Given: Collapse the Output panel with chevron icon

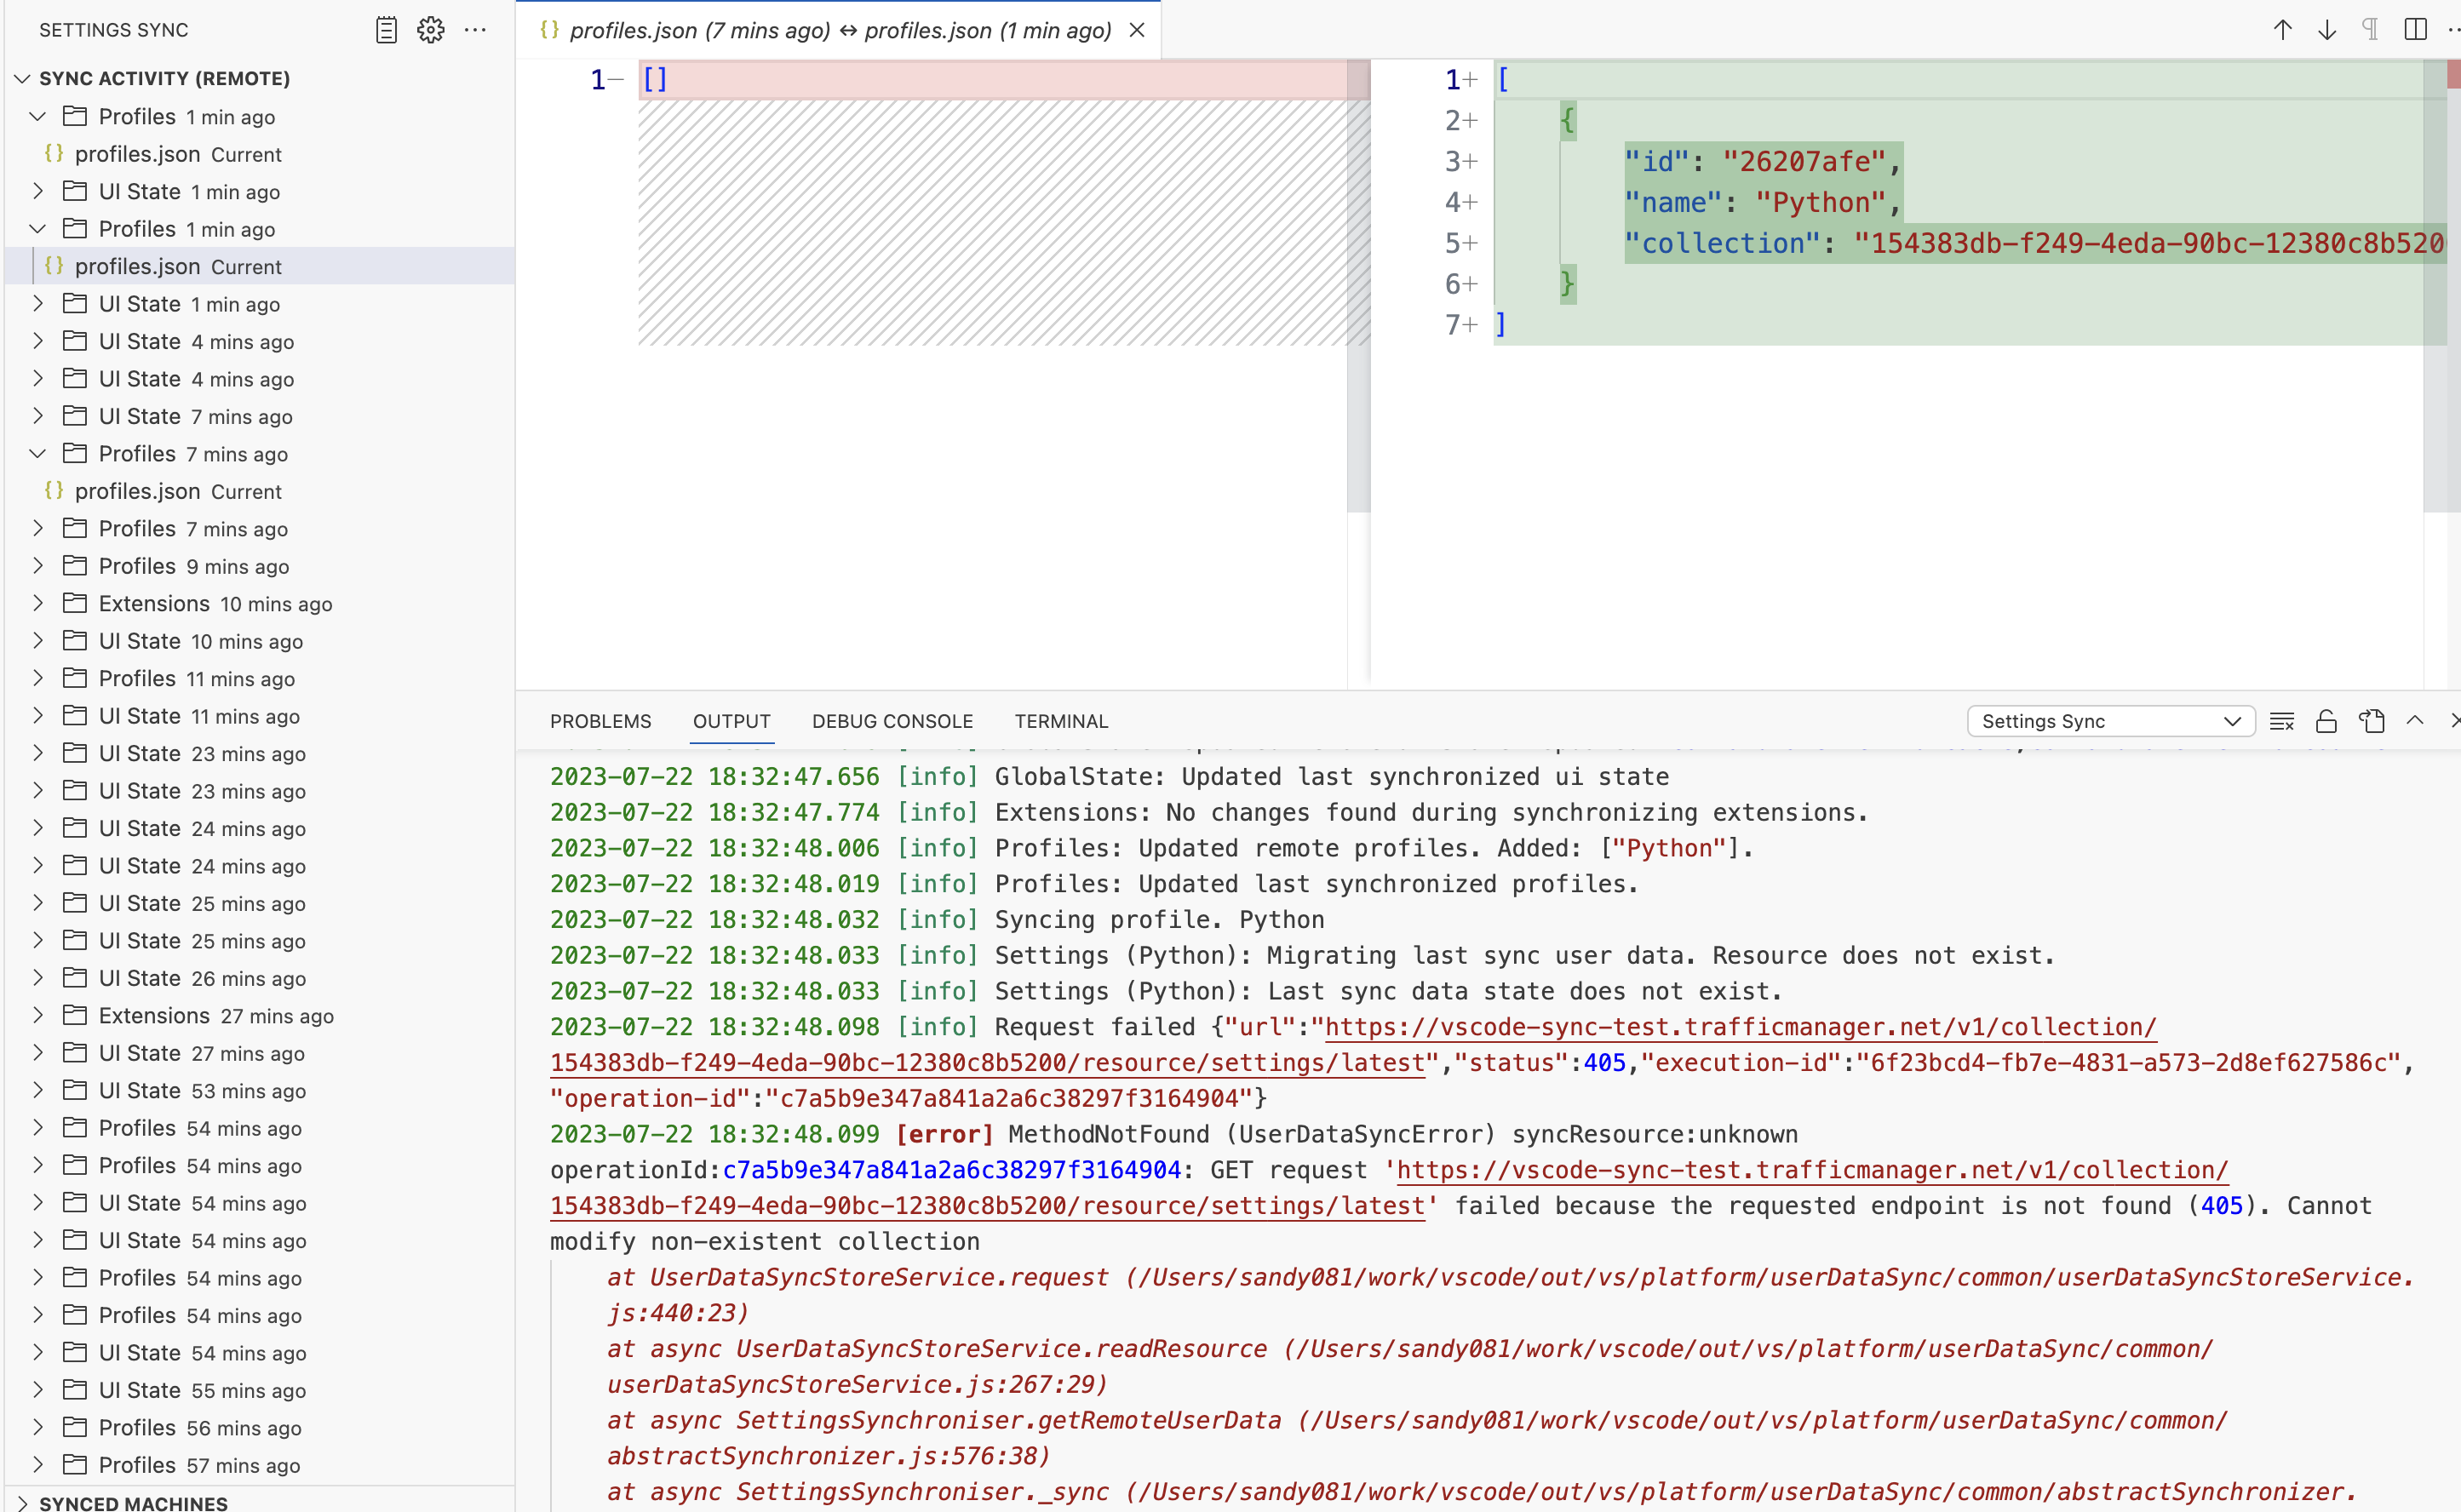Looking at the screenshot, I should pos(2416,721).
